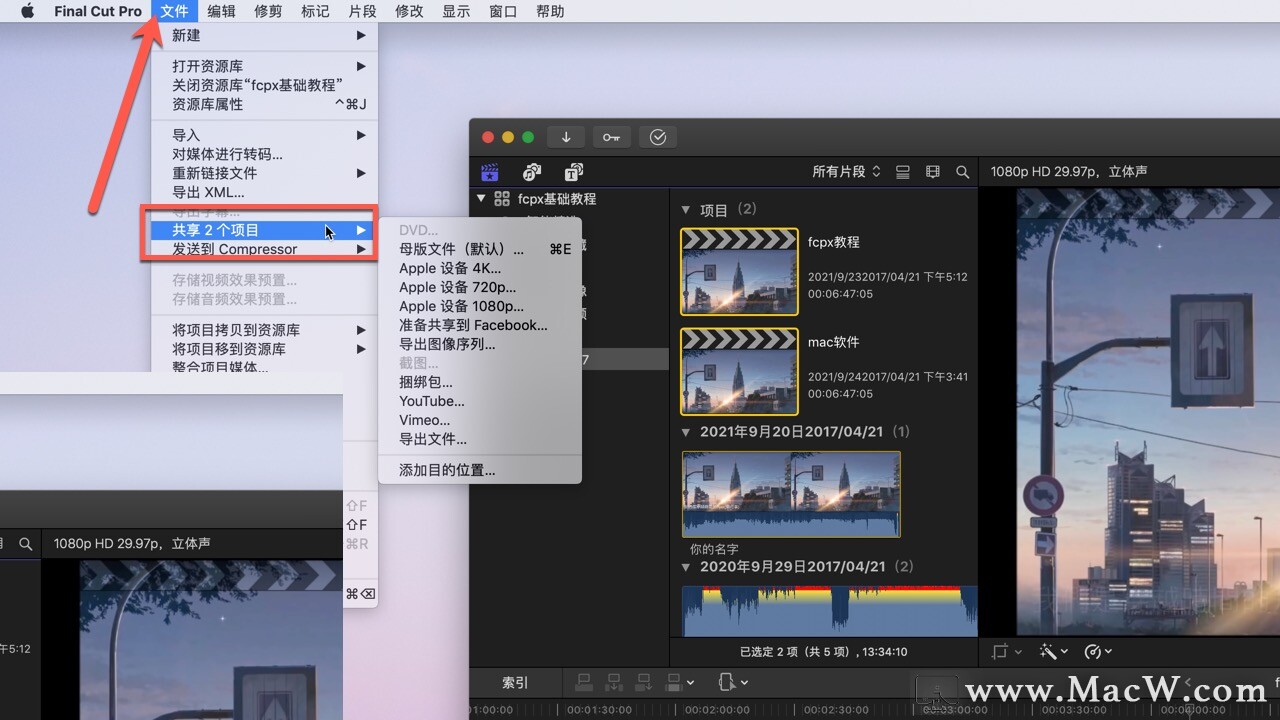Open clip appearance filmstrip options
The width and height of the screenshot is (1280, 720).
[933, 172]
